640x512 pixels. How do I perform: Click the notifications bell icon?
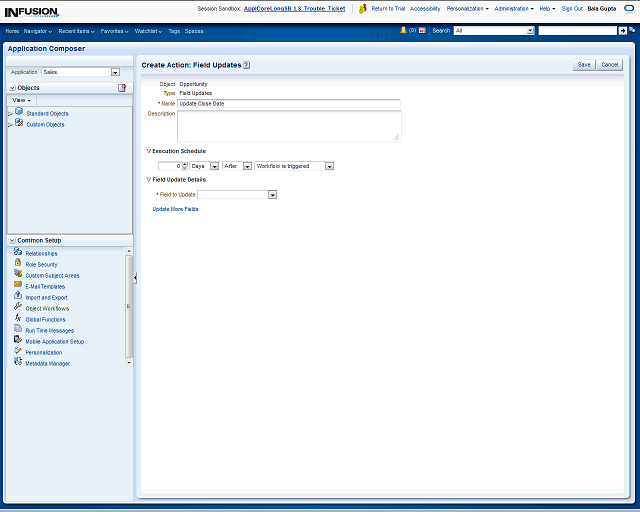pyautogui.click(x=404, y=31)
